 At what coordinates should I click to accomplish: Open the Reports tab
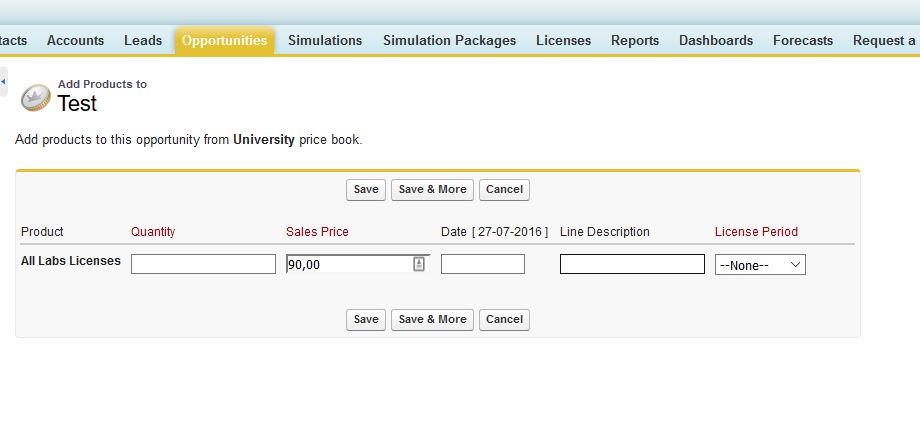(x=635, y=41)
